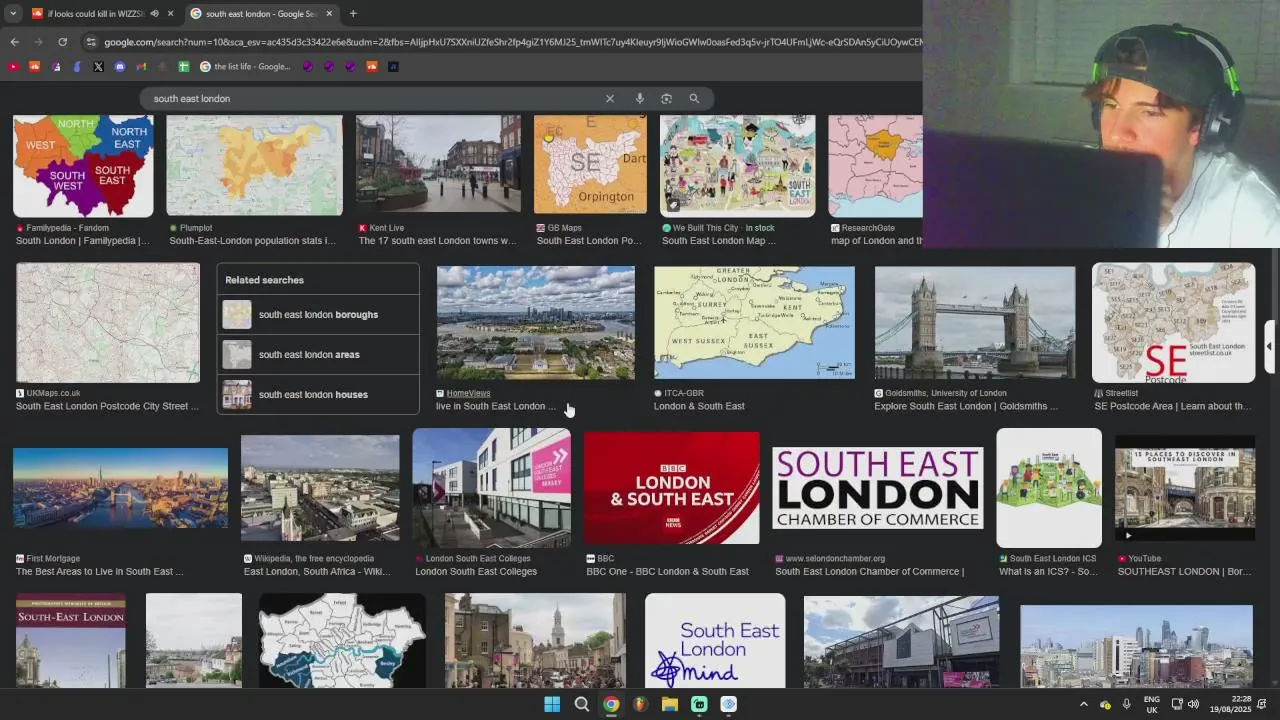The height and width of the screenshot is (720, 1280).
Task: Open the YouTube bookmark icon
Action: 13,67
